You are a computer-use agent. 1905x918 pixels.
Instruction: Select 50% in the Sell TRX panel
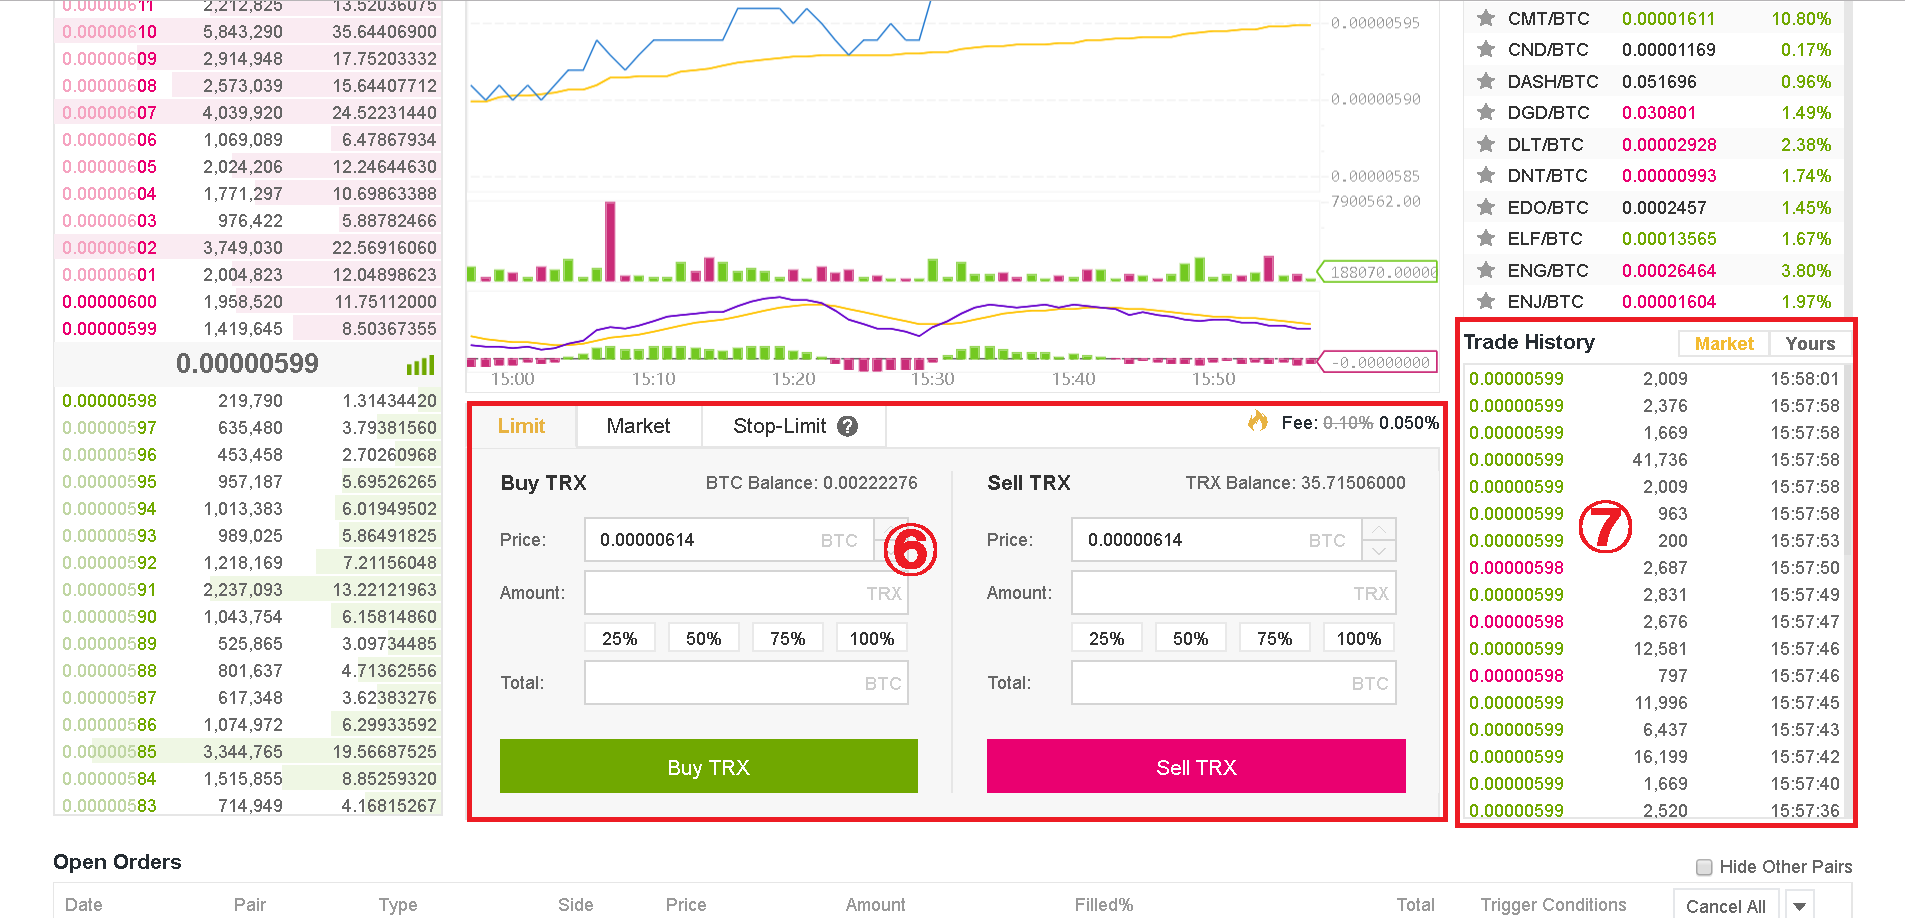click(1191, 638)
